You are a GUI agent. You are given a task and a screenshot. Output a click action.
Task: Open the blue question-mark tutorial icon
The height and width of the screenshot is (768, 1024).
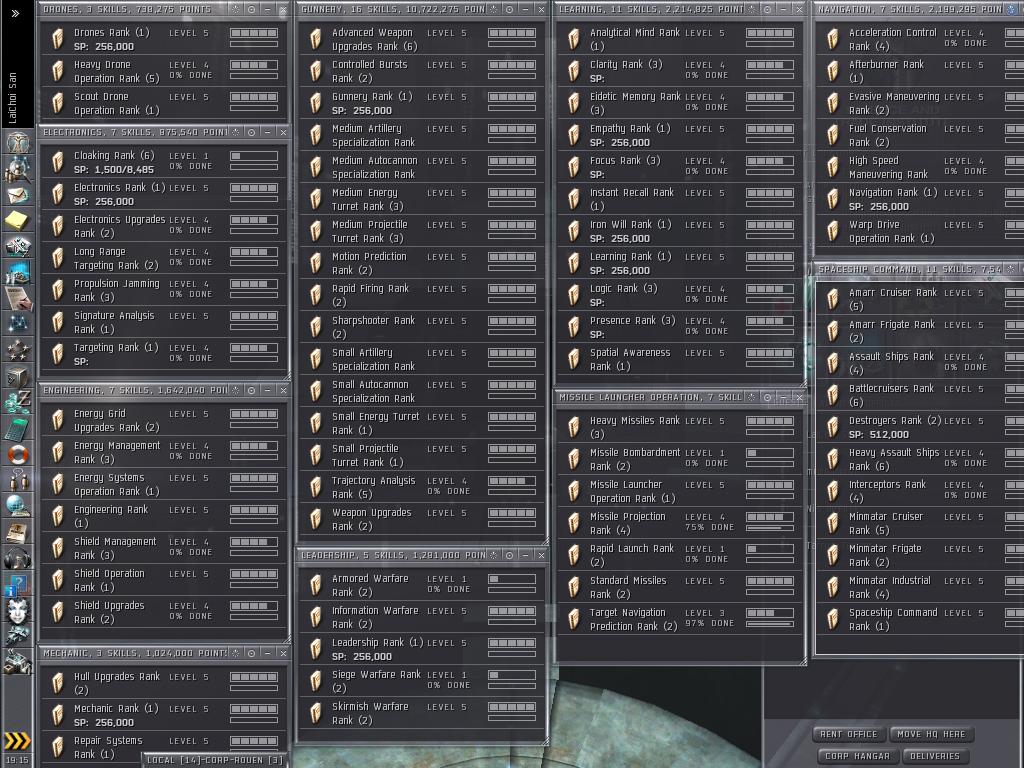coord(18,584)
